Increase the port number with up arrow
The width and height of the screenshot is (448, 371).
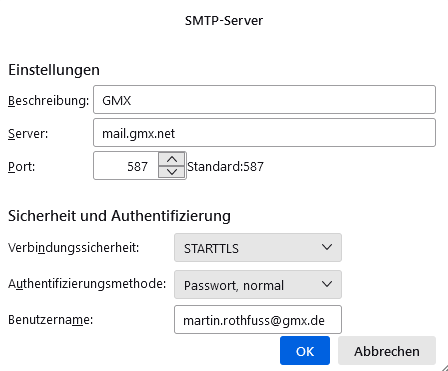[x=172, y=159]
